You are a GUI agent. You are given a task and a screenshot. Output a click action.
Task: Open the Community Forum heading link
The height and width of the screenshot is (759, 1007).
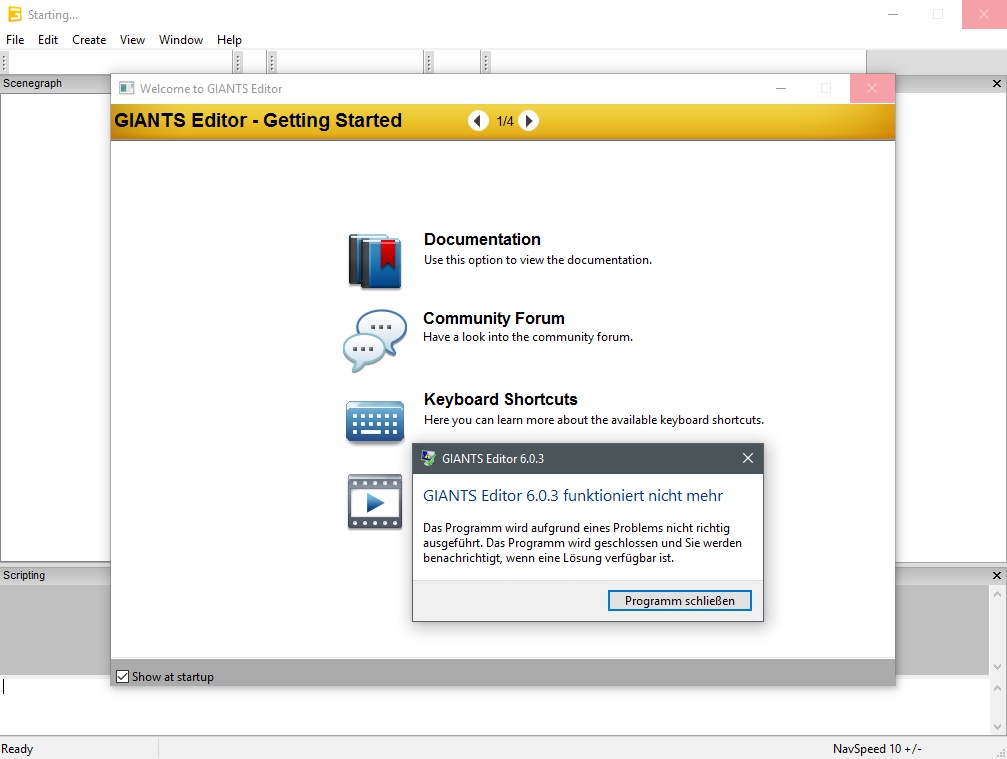click(494, 318)
